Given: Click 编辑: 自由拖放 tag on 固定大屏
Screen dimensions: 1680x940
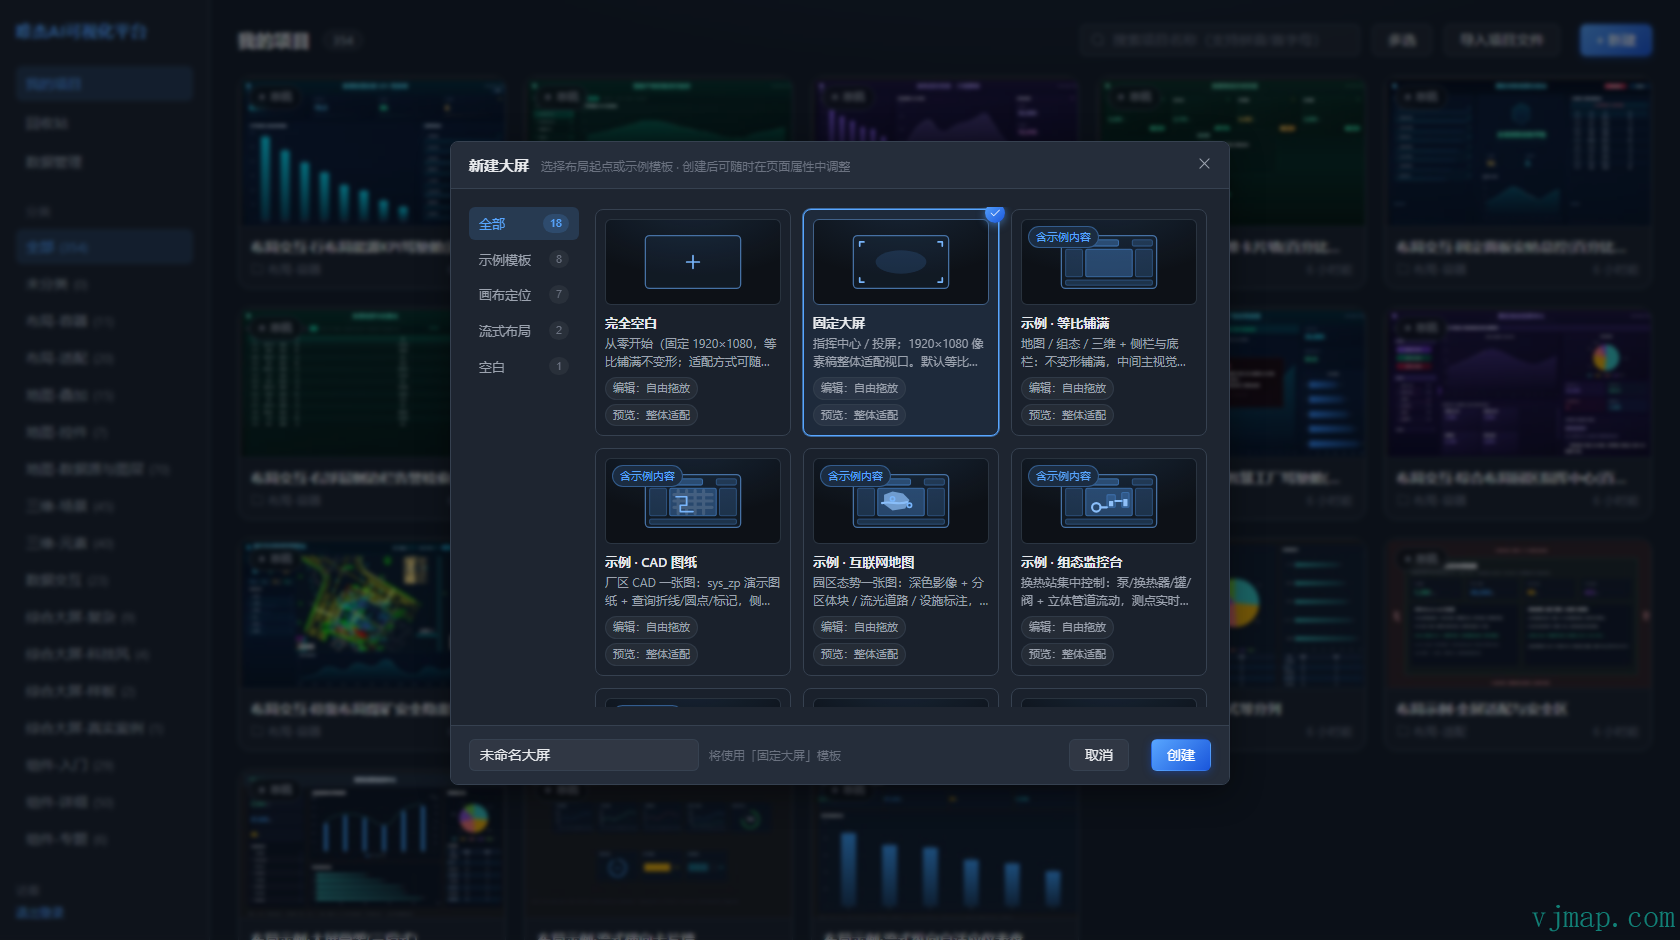Looking at the screenshot, I should tap(860, 388).
